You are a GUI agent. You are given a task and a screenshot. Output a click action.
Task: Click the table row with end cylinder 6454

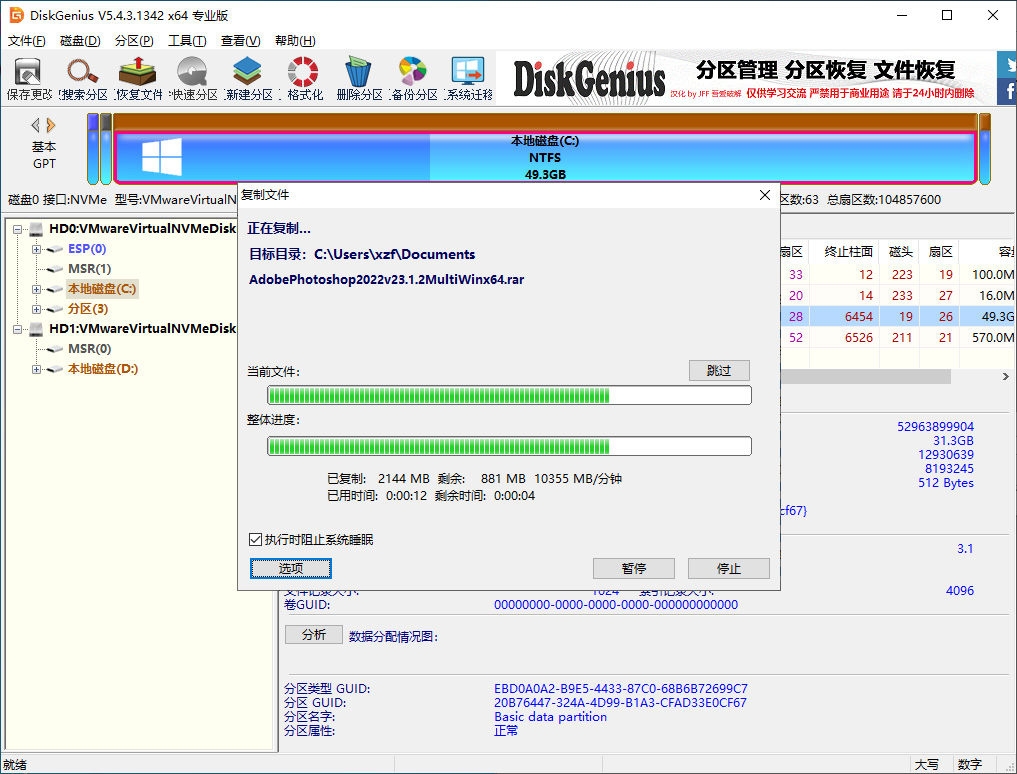[x=898, y=317]
